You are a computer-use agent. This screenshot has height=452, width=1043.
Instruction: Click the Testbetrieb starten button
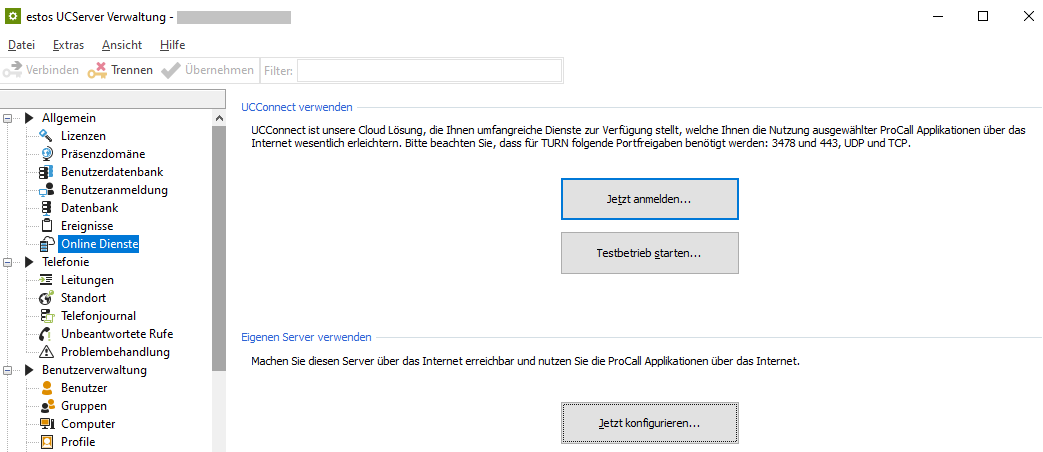(650, 253)
